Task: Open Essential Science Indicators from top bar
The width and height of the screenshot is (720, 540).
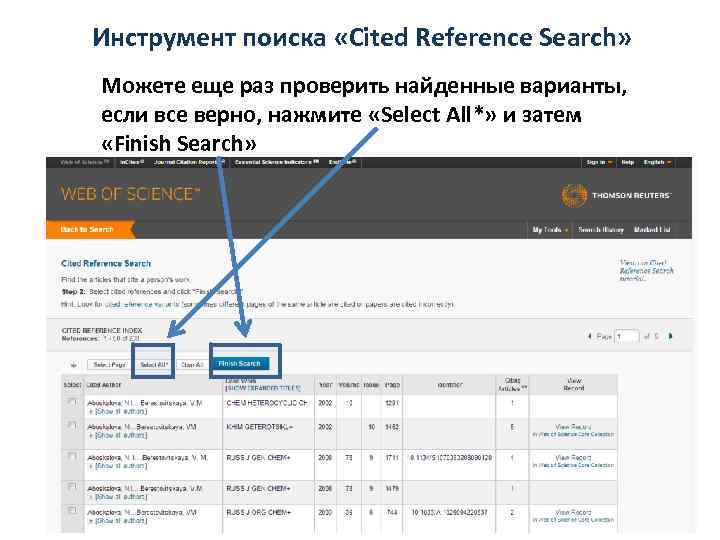Action: tap(276, 163)
